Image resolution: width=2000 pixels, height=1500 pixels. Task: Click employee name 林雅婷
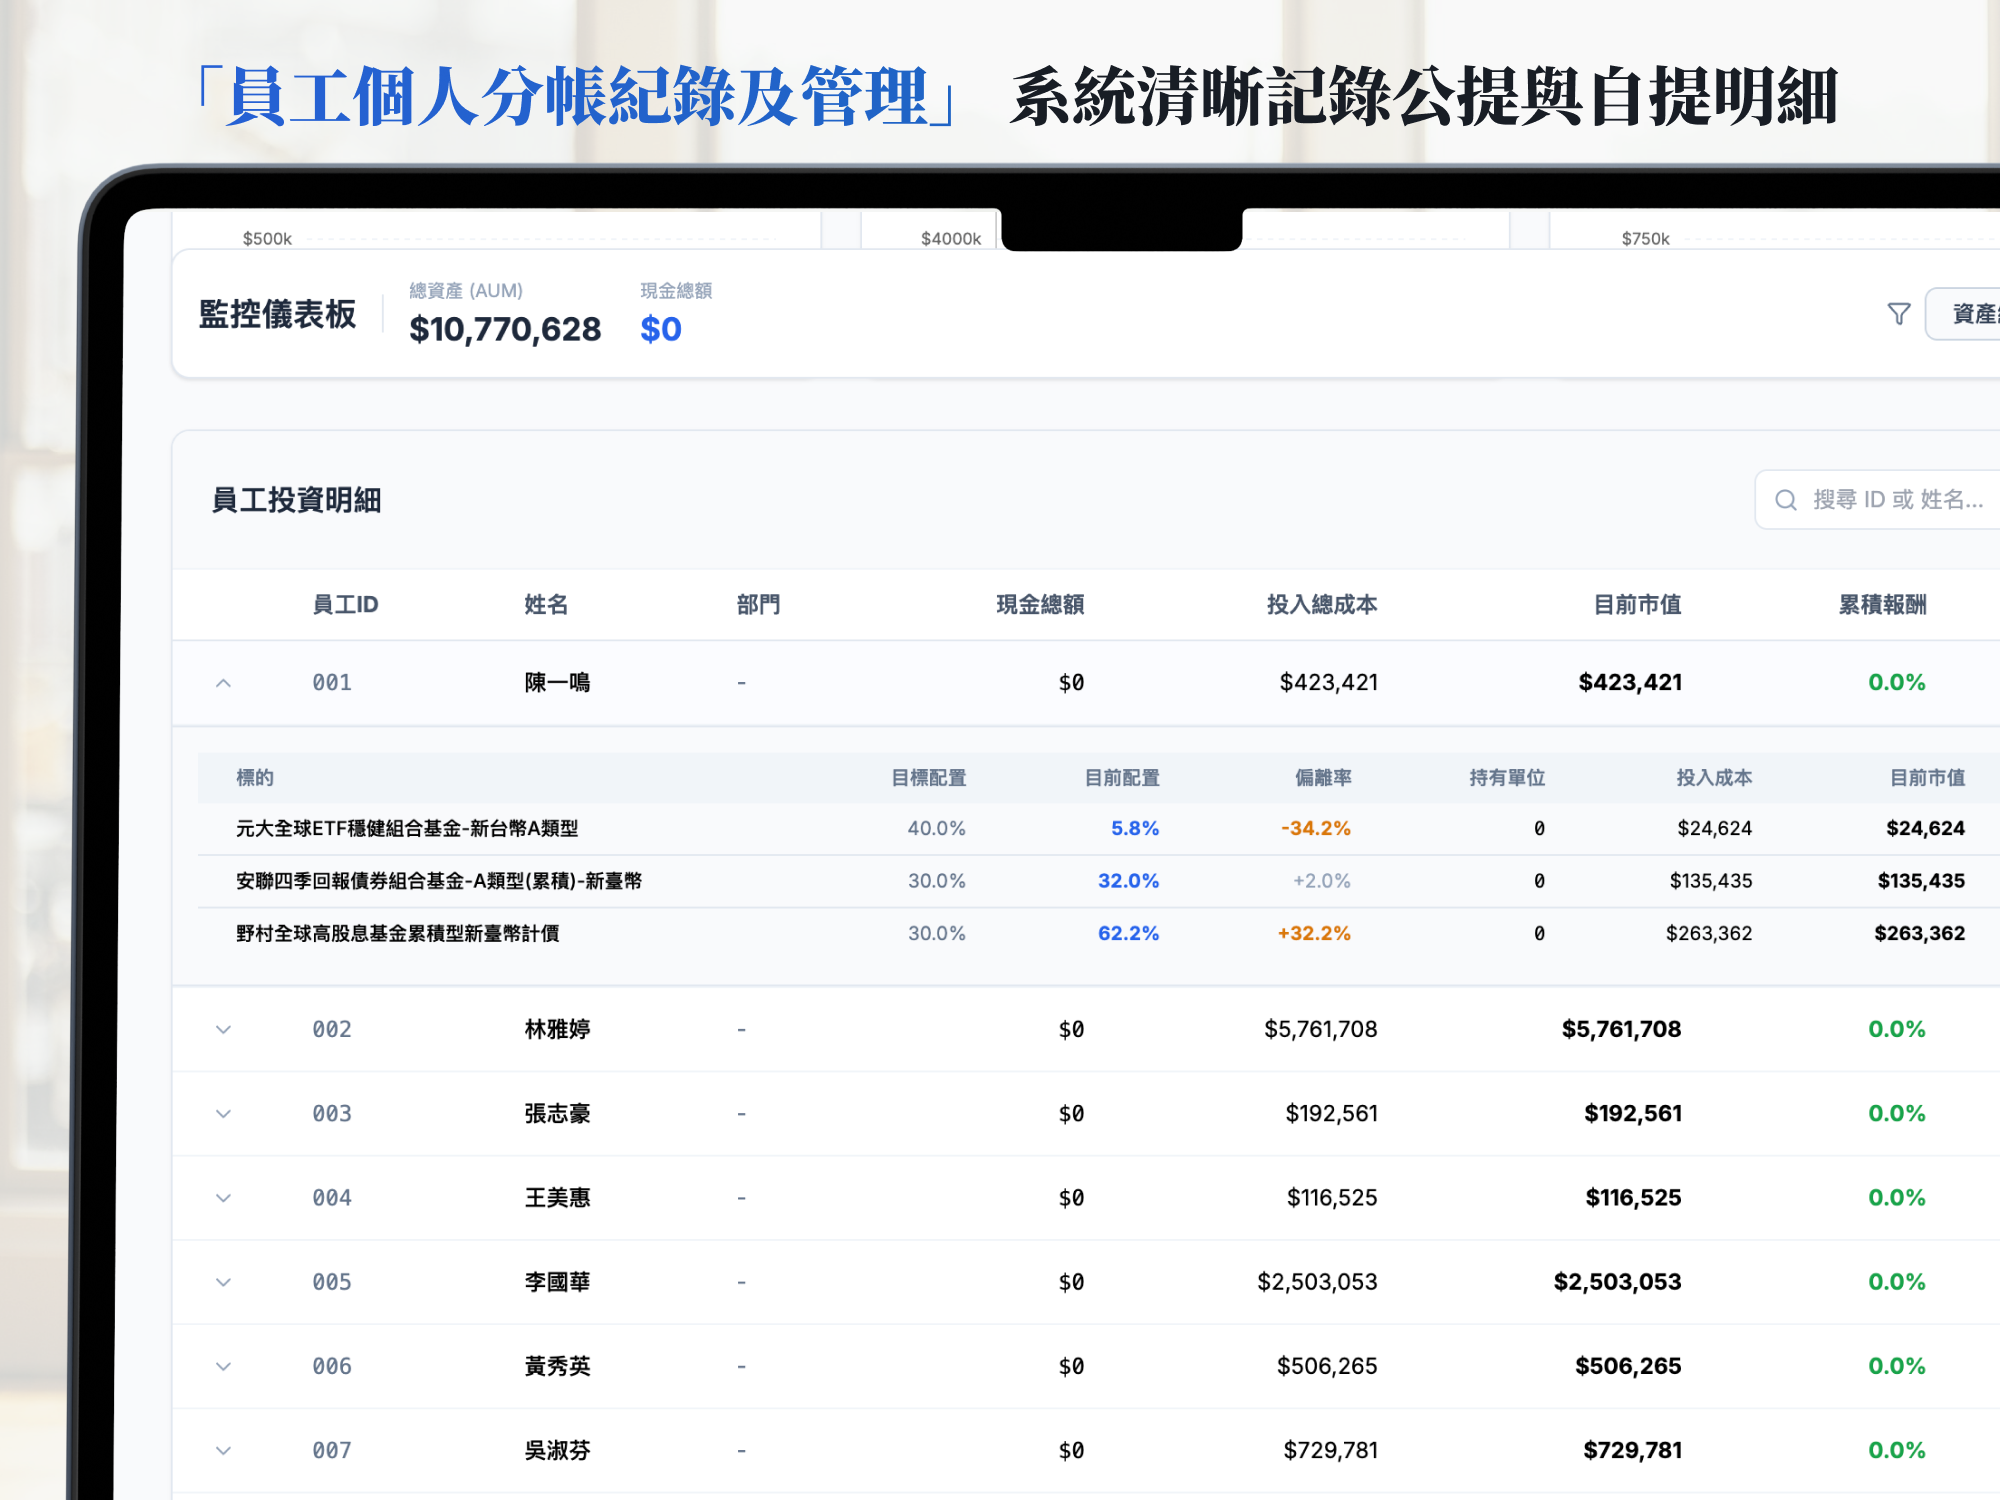tap(557, 1030)
